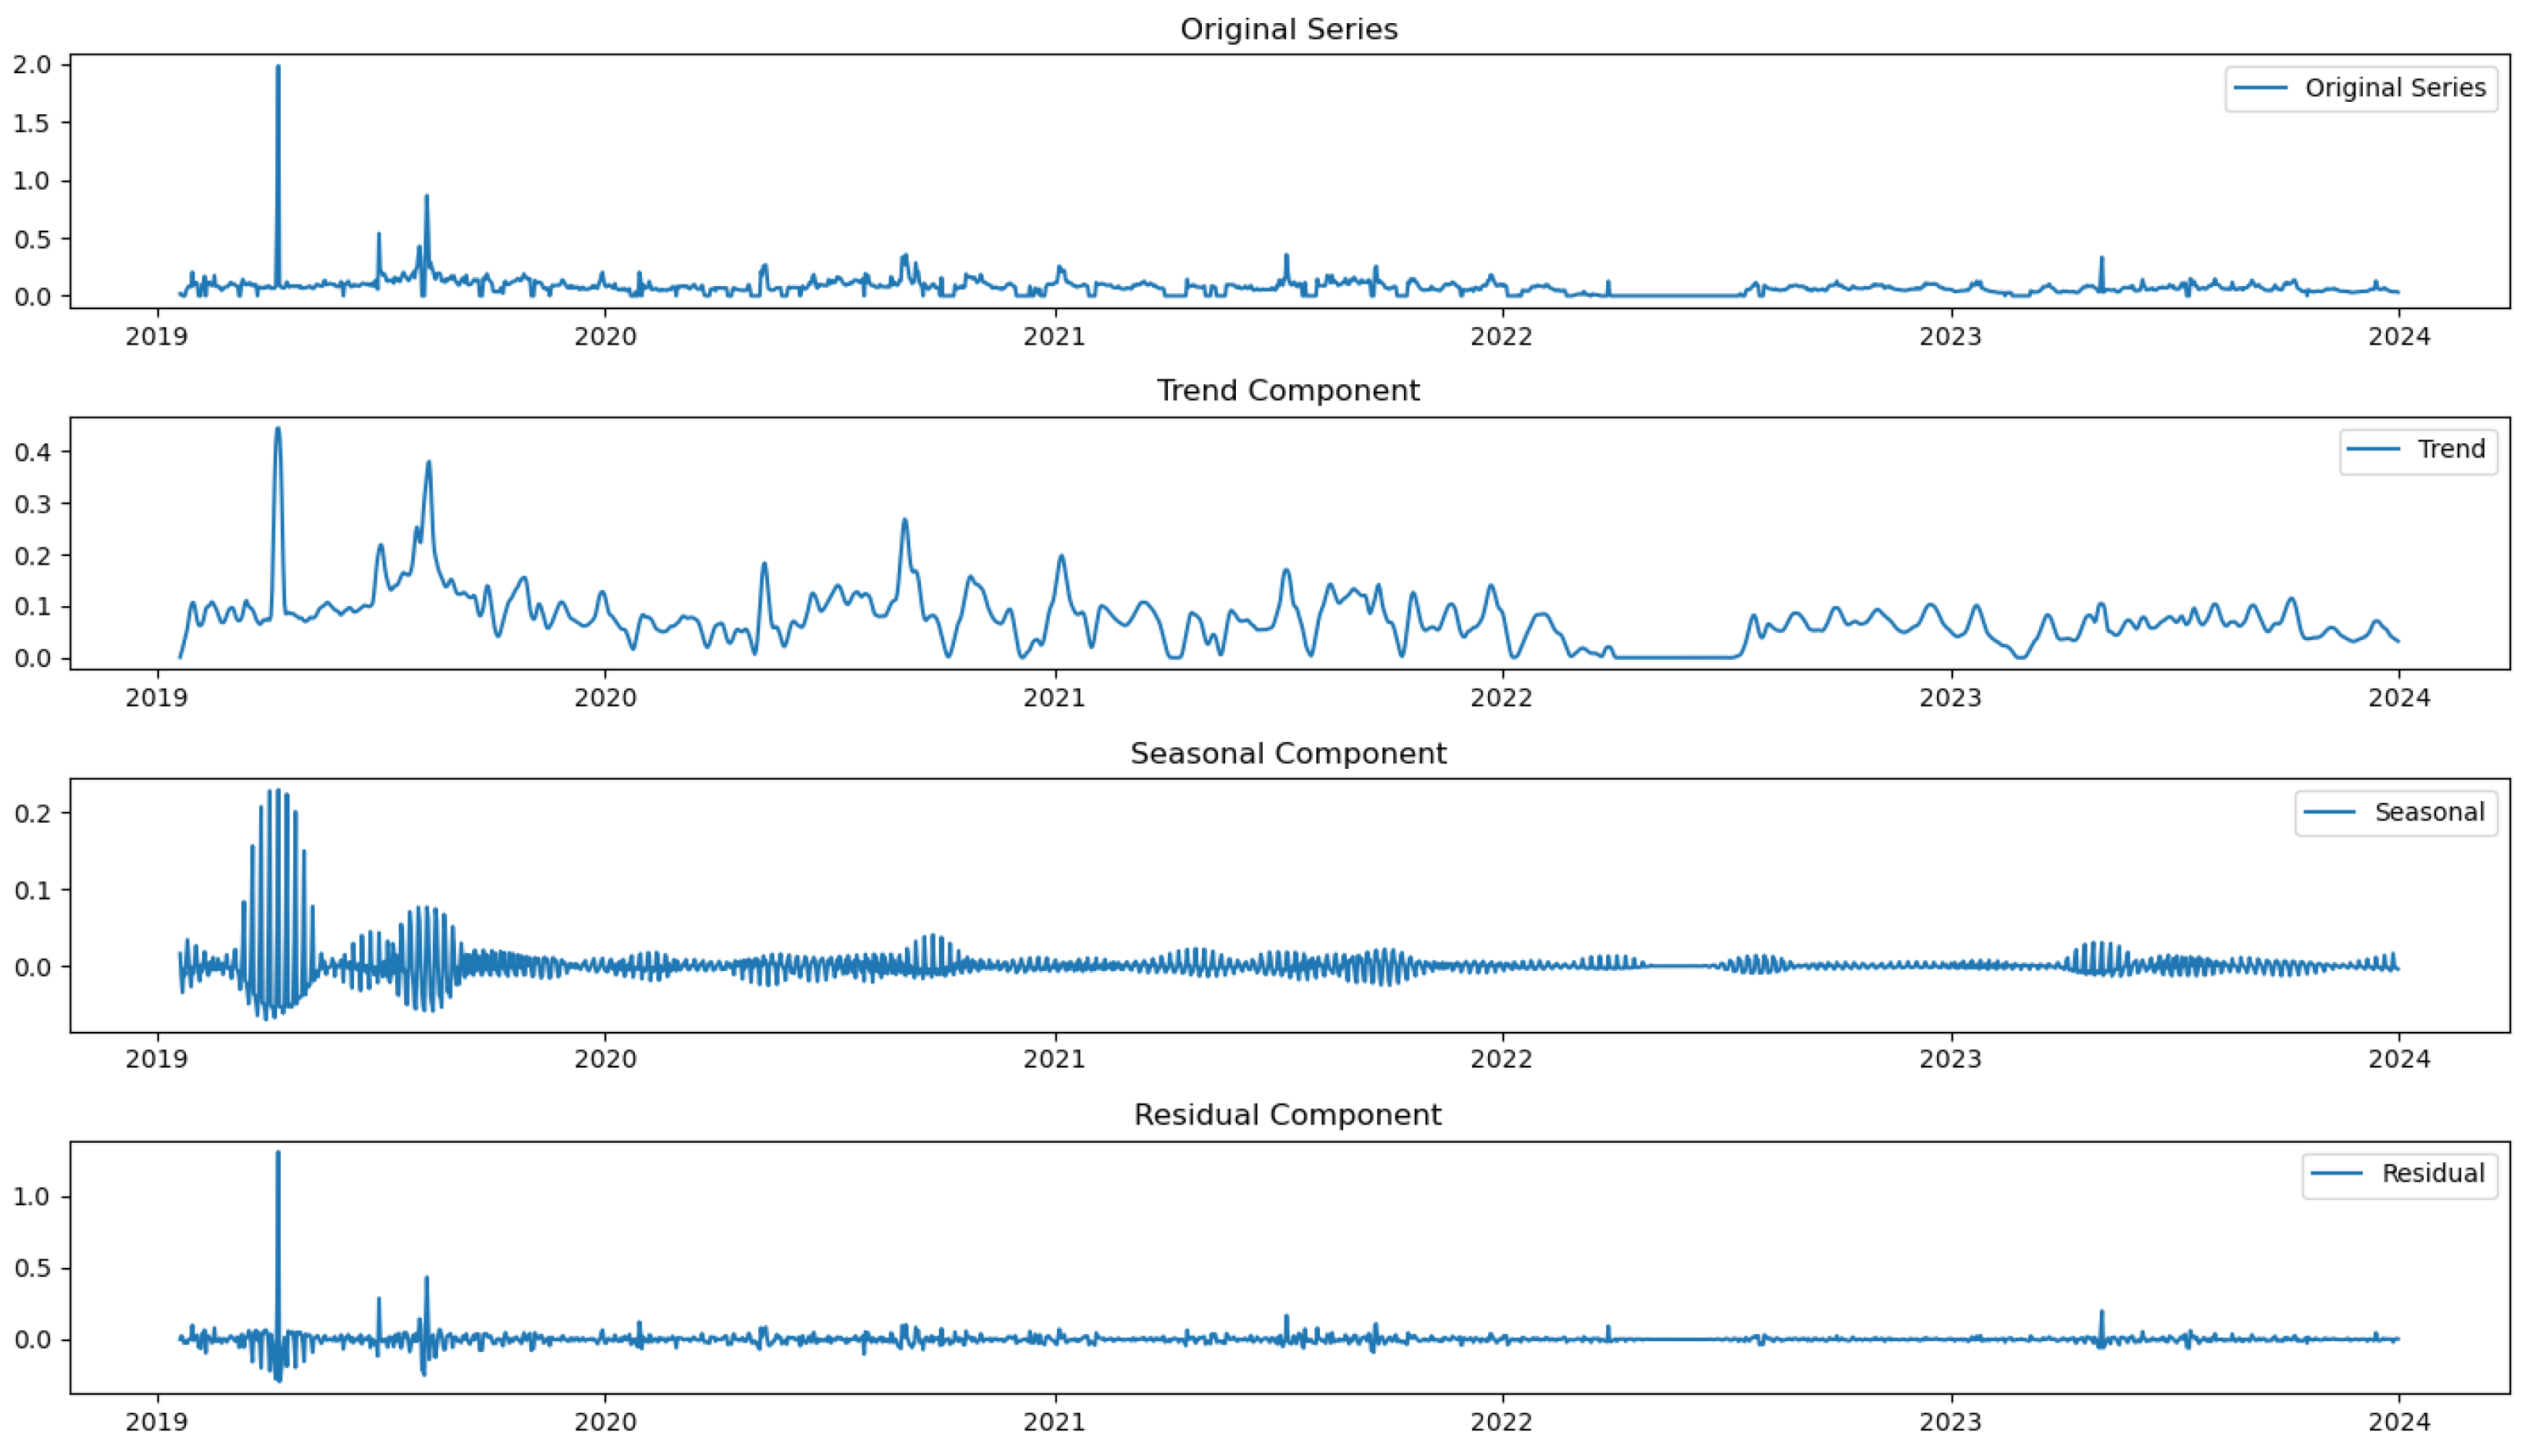The width and height of the screenshot is (2528, 1456).
Task: Click the 2022 tick label under Trend plot
Action: (x=1501, y=697)
